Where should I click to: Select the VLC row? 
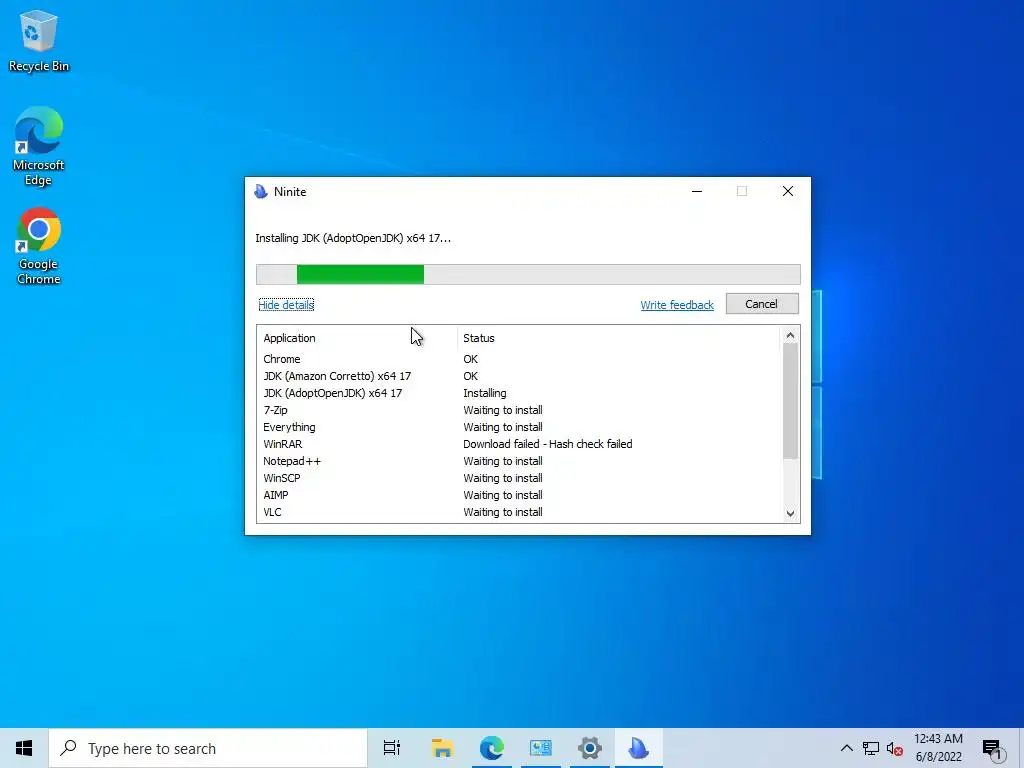[x=519, y=512]
